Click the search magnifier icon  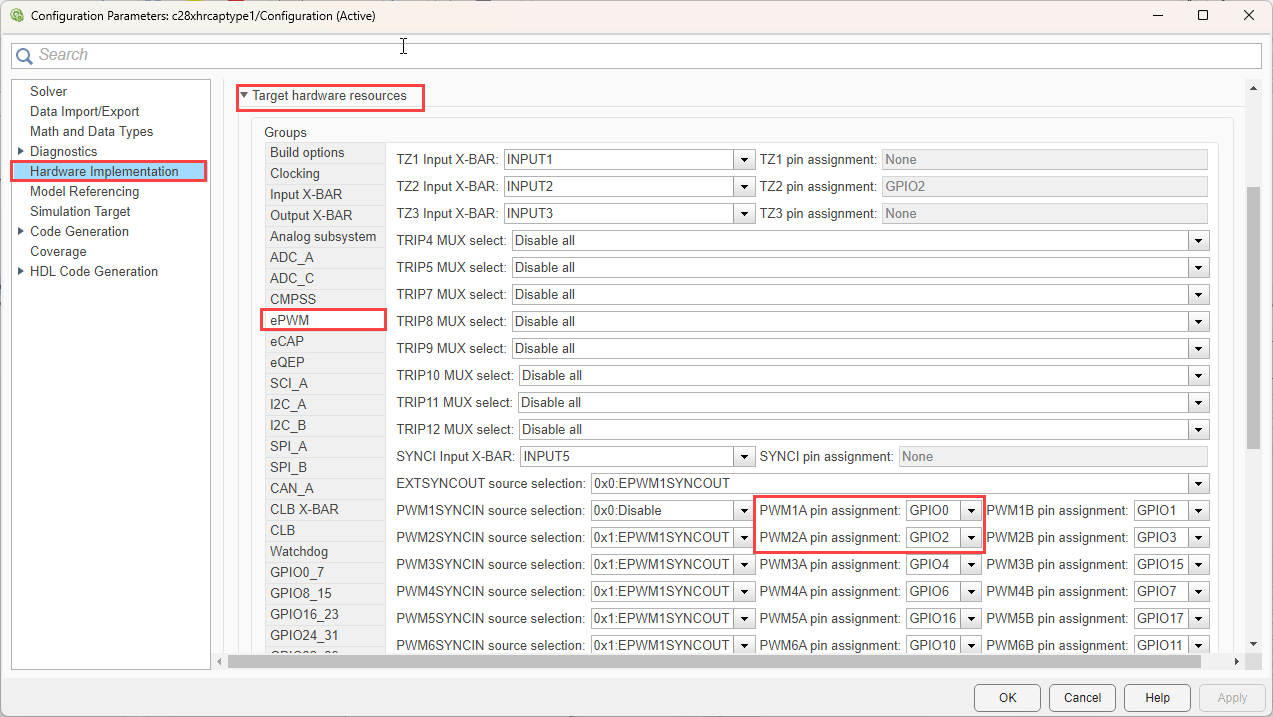(24, 56)
